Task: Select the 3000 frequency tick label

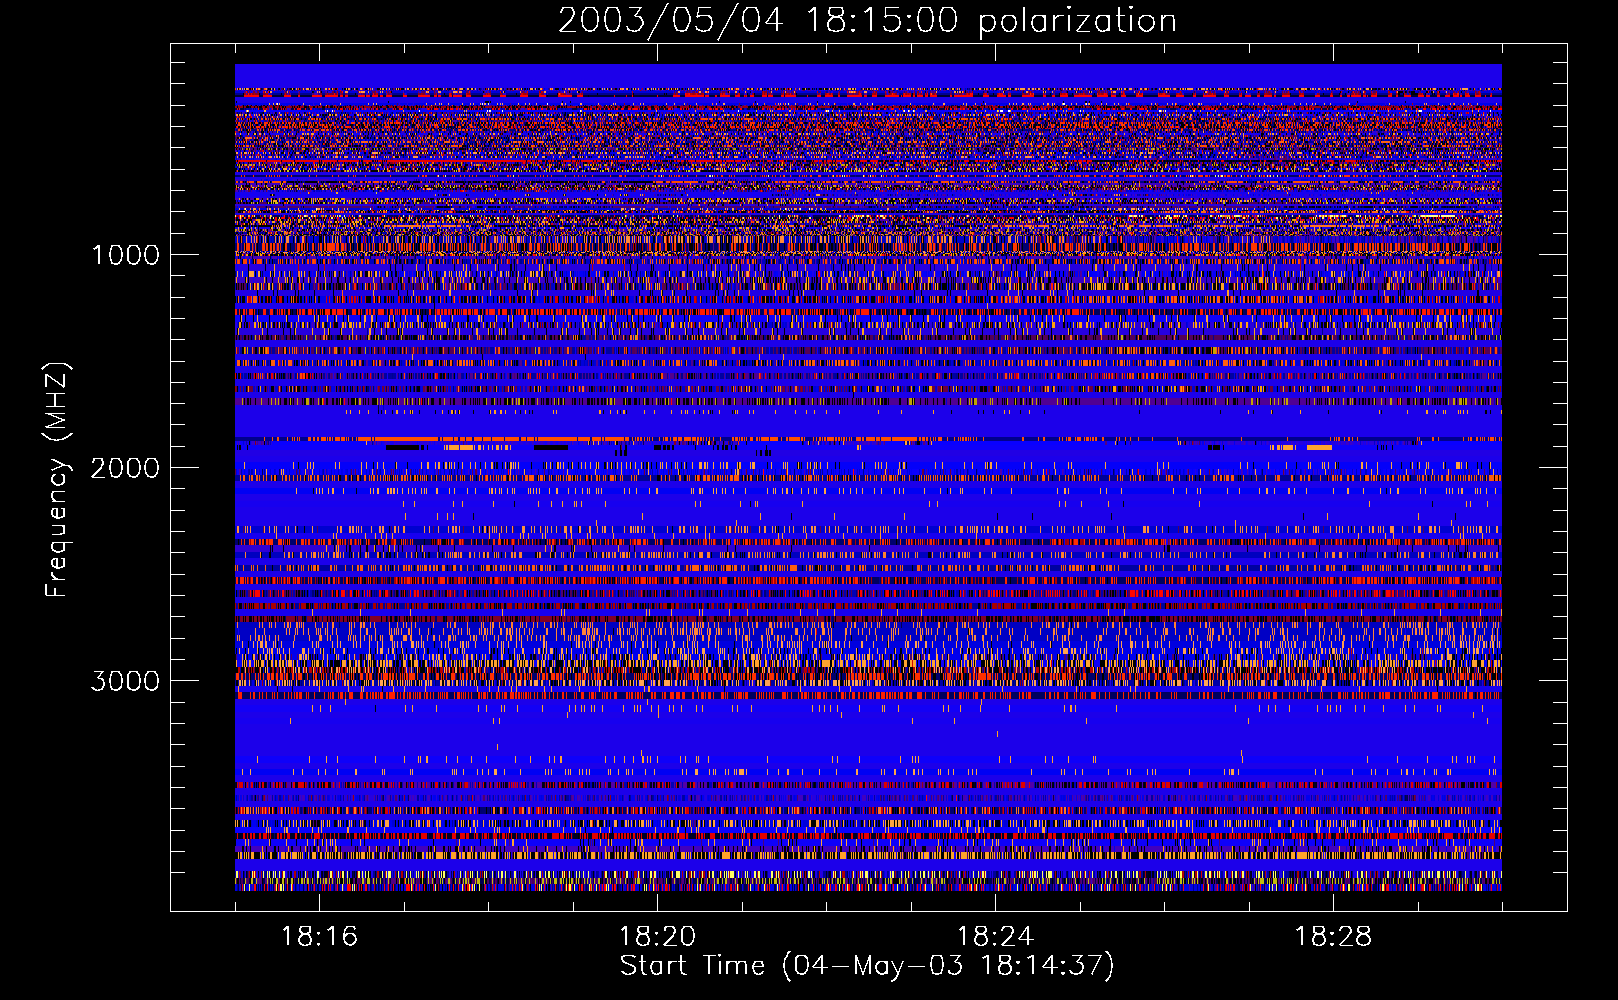Action: pyautogui.click(x=125, y=681)
